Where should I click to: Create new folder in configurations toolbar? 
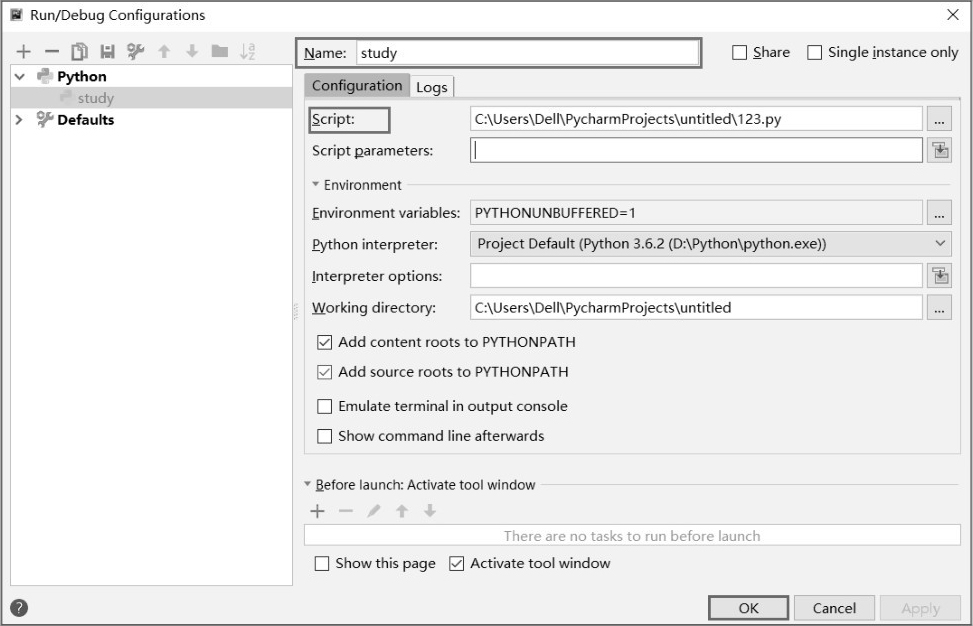click(x=220, y=51)
